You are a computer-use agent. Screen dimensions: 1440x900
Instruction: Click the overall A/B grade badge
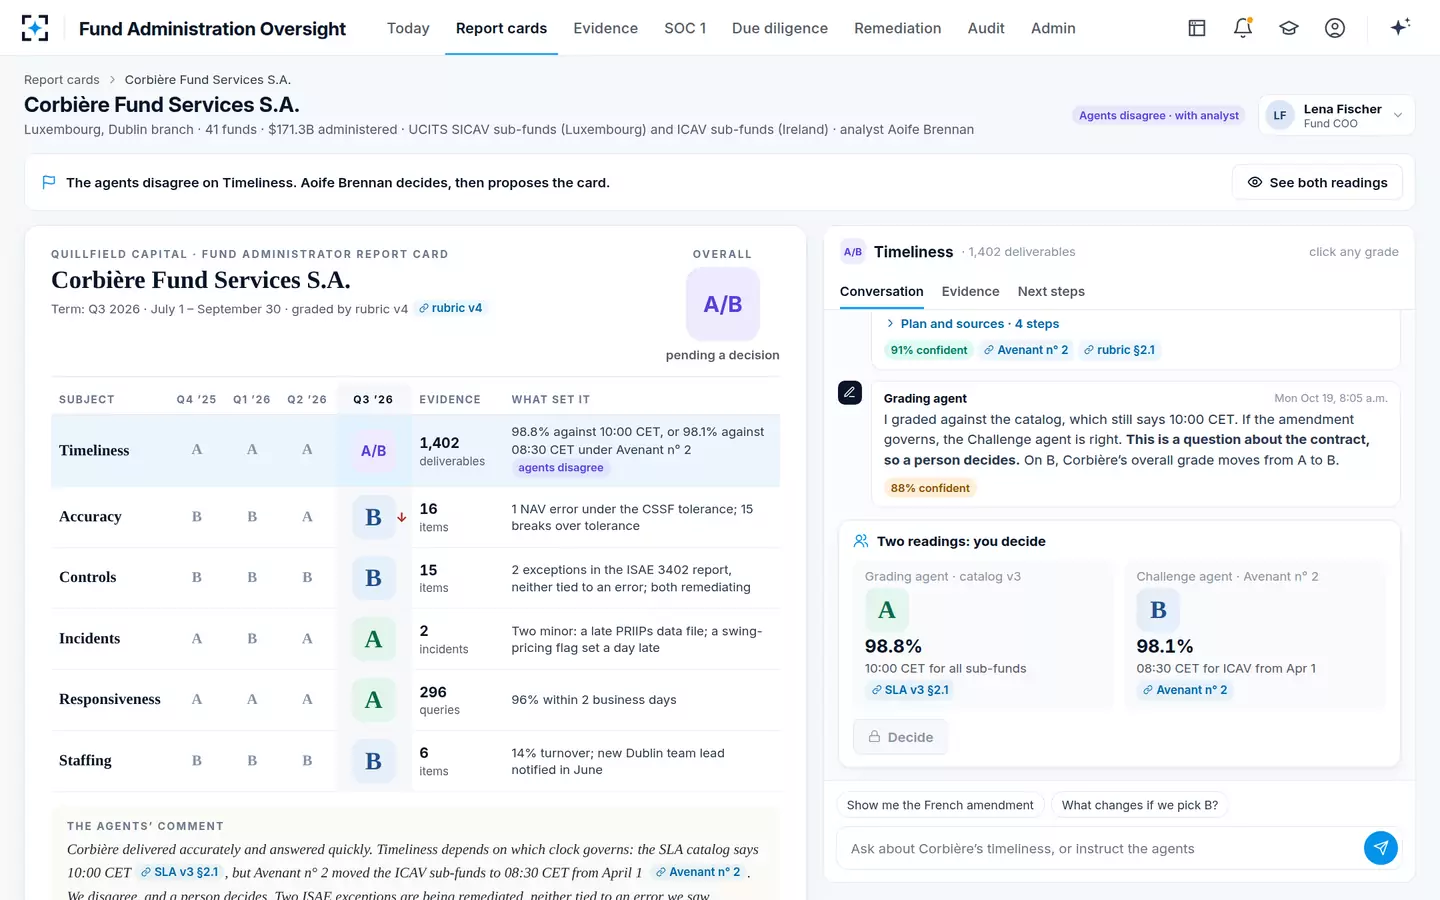click(x=723, y=304)
